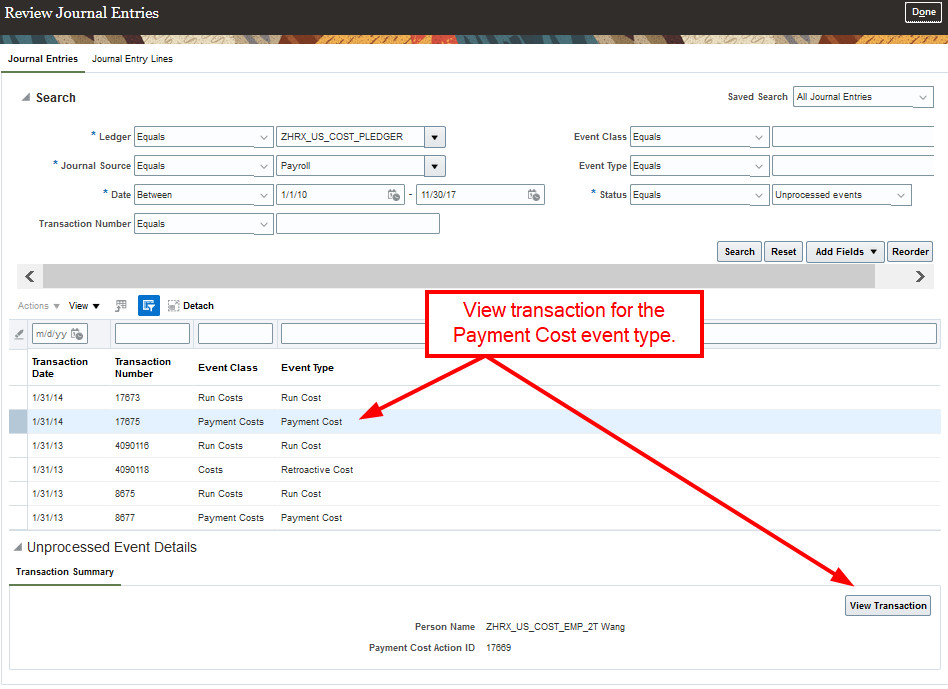948x689 pixels.
Task: Open the Ledger operator dropdown
Action: click(x=203, y=137)
